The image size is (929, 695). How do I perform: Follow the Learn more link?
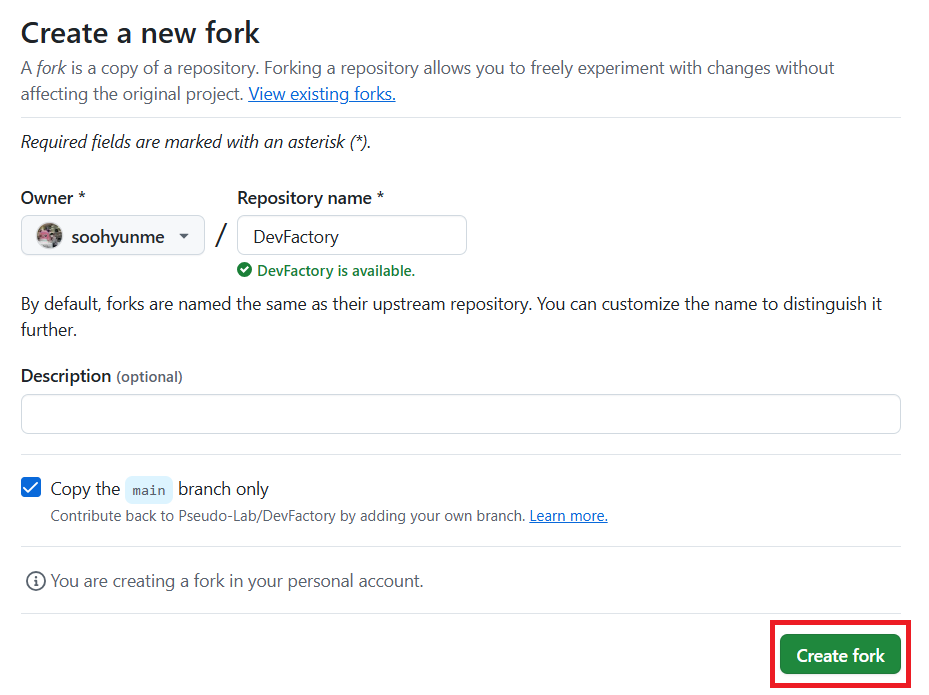[x=568, y=516]
